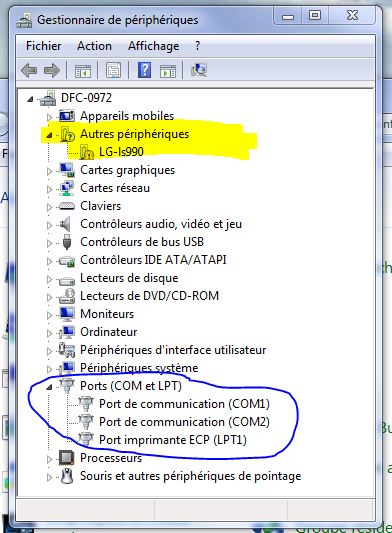Expand Souris et autres périphériques node
392x533 pixels.
pyautogui.click(x=50, y=477)
